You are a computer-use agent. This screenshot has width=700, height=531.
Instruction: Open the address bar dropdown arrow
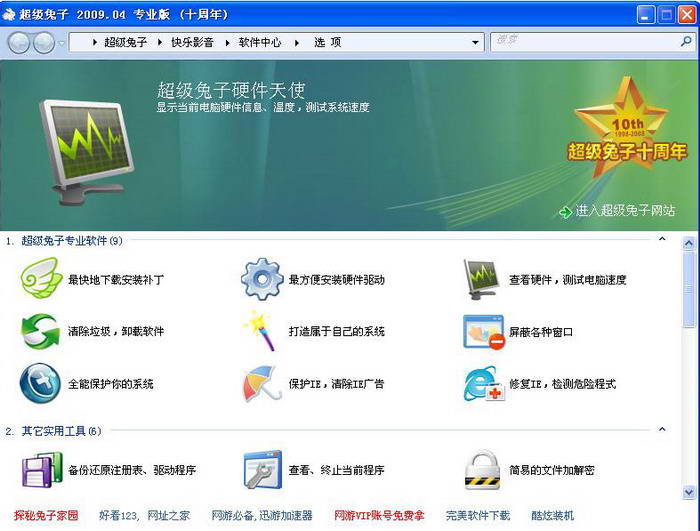(475, 43)
